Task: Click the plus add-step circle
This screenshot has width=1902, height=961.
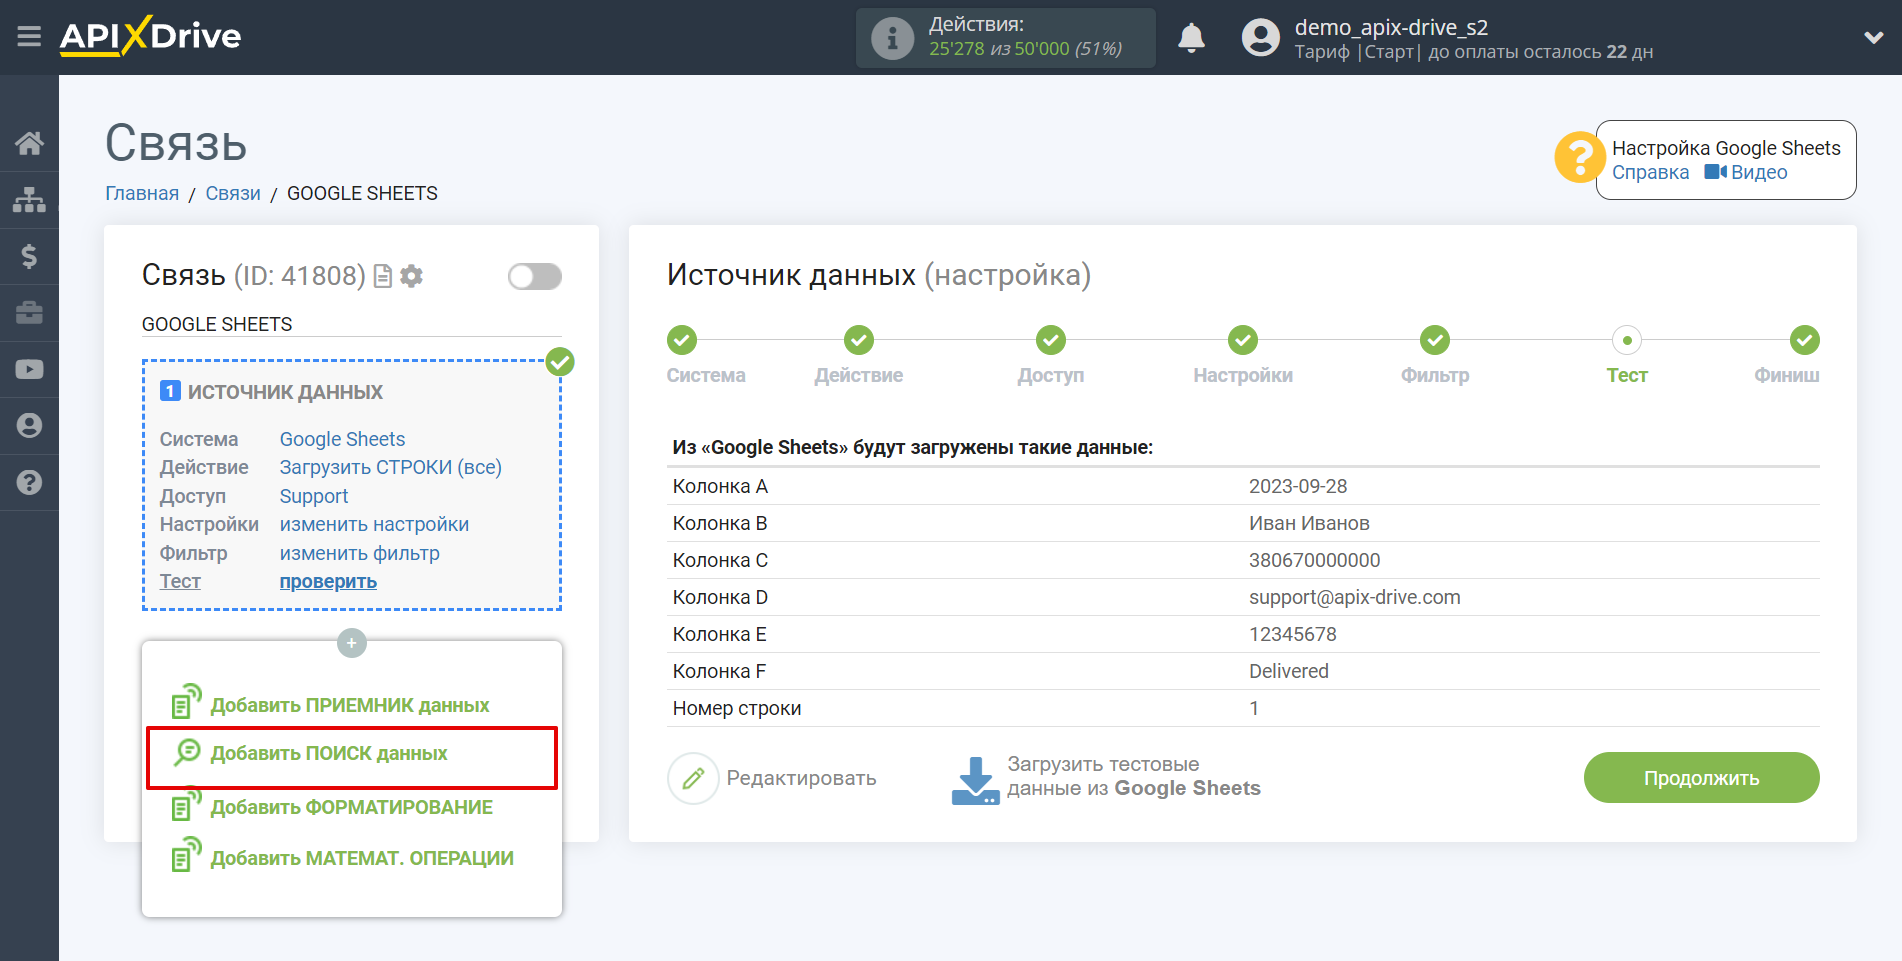Action: tap(352, 643)
